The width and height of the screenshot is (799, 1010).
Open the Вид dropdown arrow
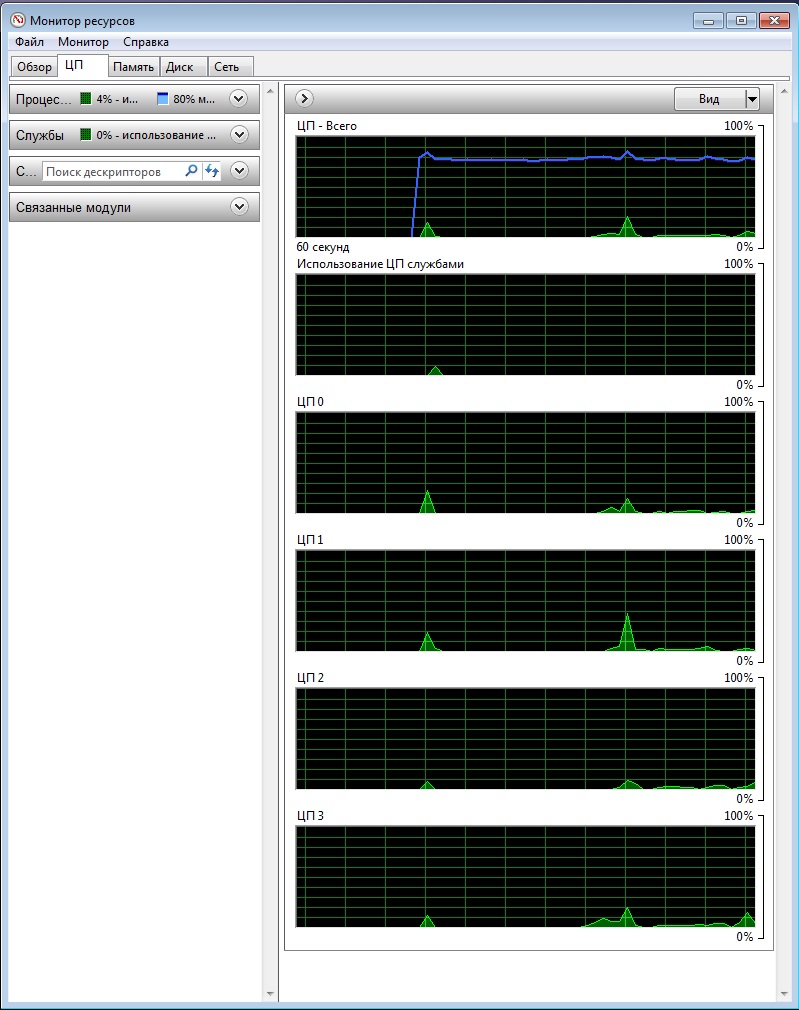pyautogui.click(x=752, y=99)
